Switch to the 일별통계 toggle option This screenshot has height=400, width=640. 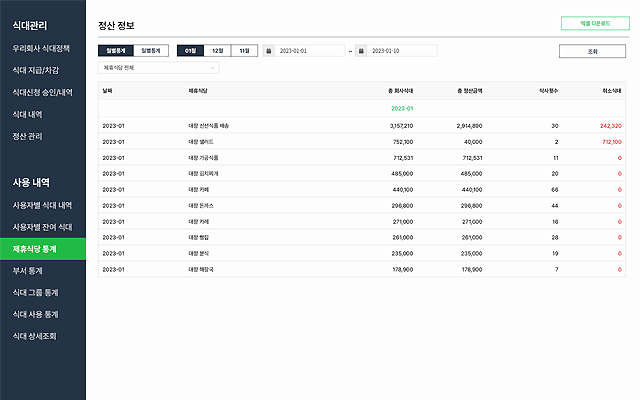click(150, 50)
